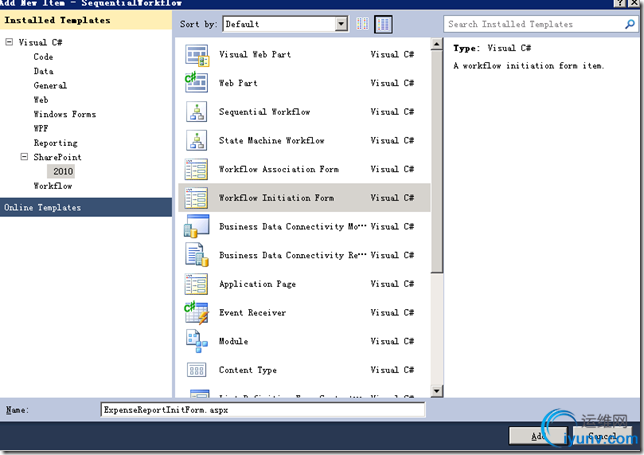
Task: Click 'Visual C#' beside Module
Action: pos(392,342)
